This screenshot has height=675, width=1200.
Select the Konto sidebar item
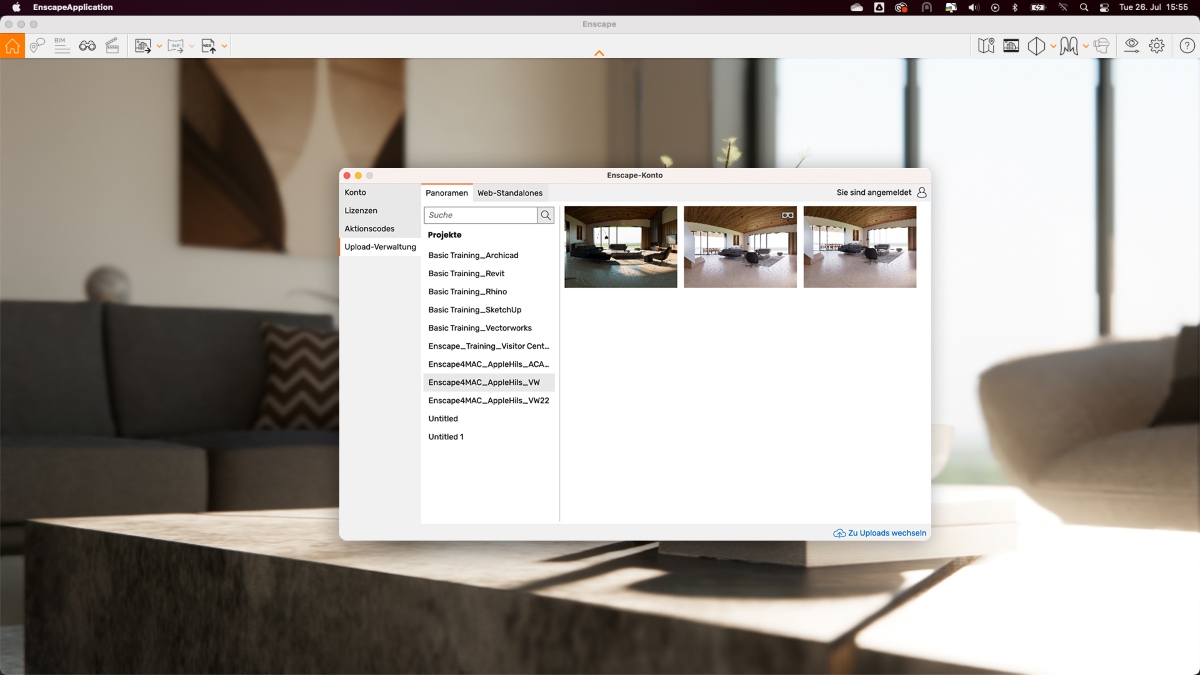tap(380, 192)
